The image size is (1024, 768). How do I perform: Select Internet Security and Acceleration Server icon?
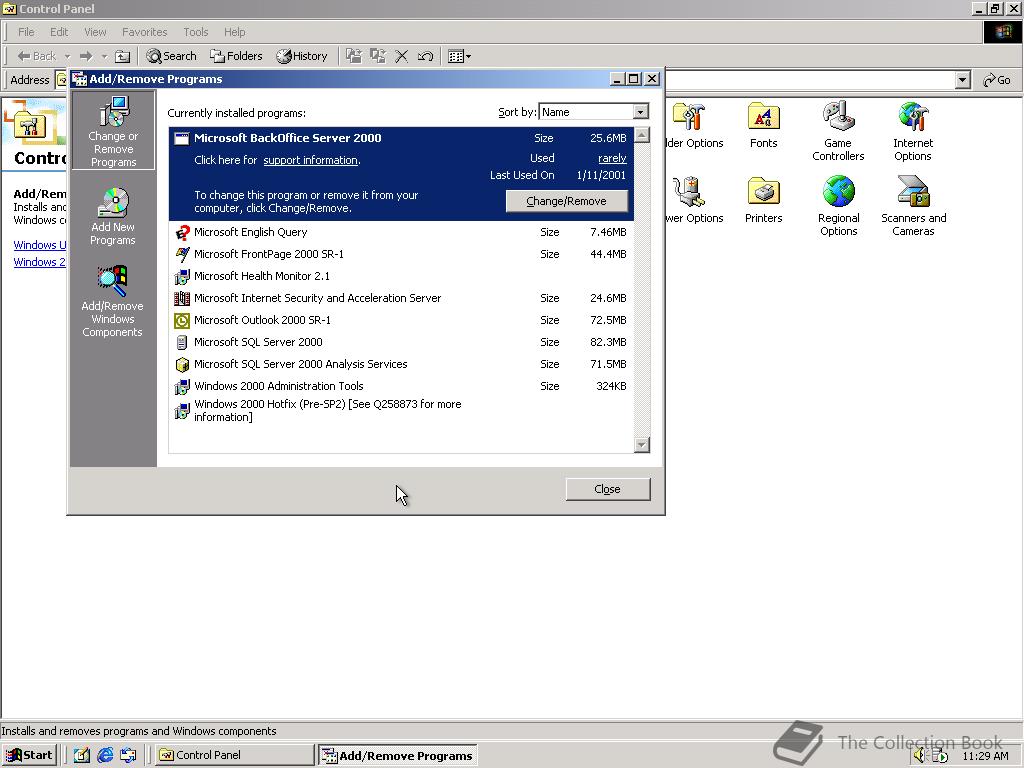(x=182, y=298)
